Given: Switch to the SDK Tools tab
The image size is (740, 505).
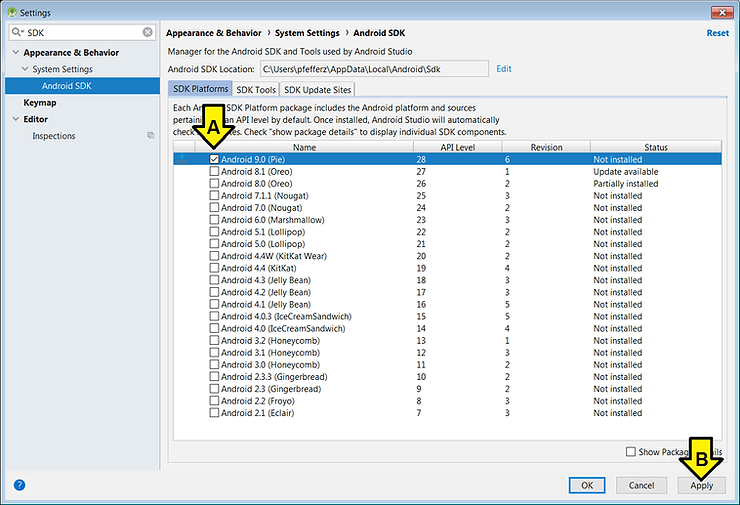Looking at the screenshot, I should pos(255,90).
